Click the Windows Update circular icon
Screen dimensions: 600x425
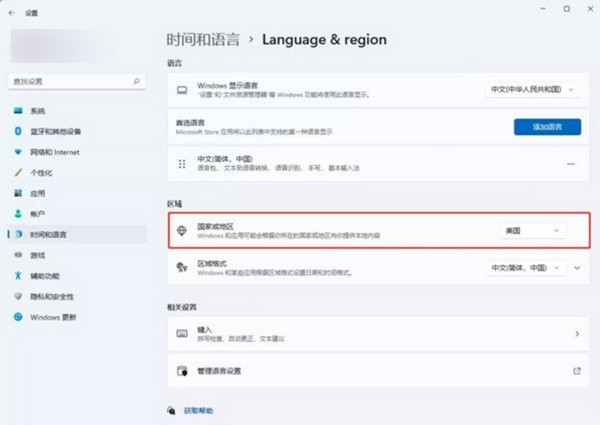18,317
